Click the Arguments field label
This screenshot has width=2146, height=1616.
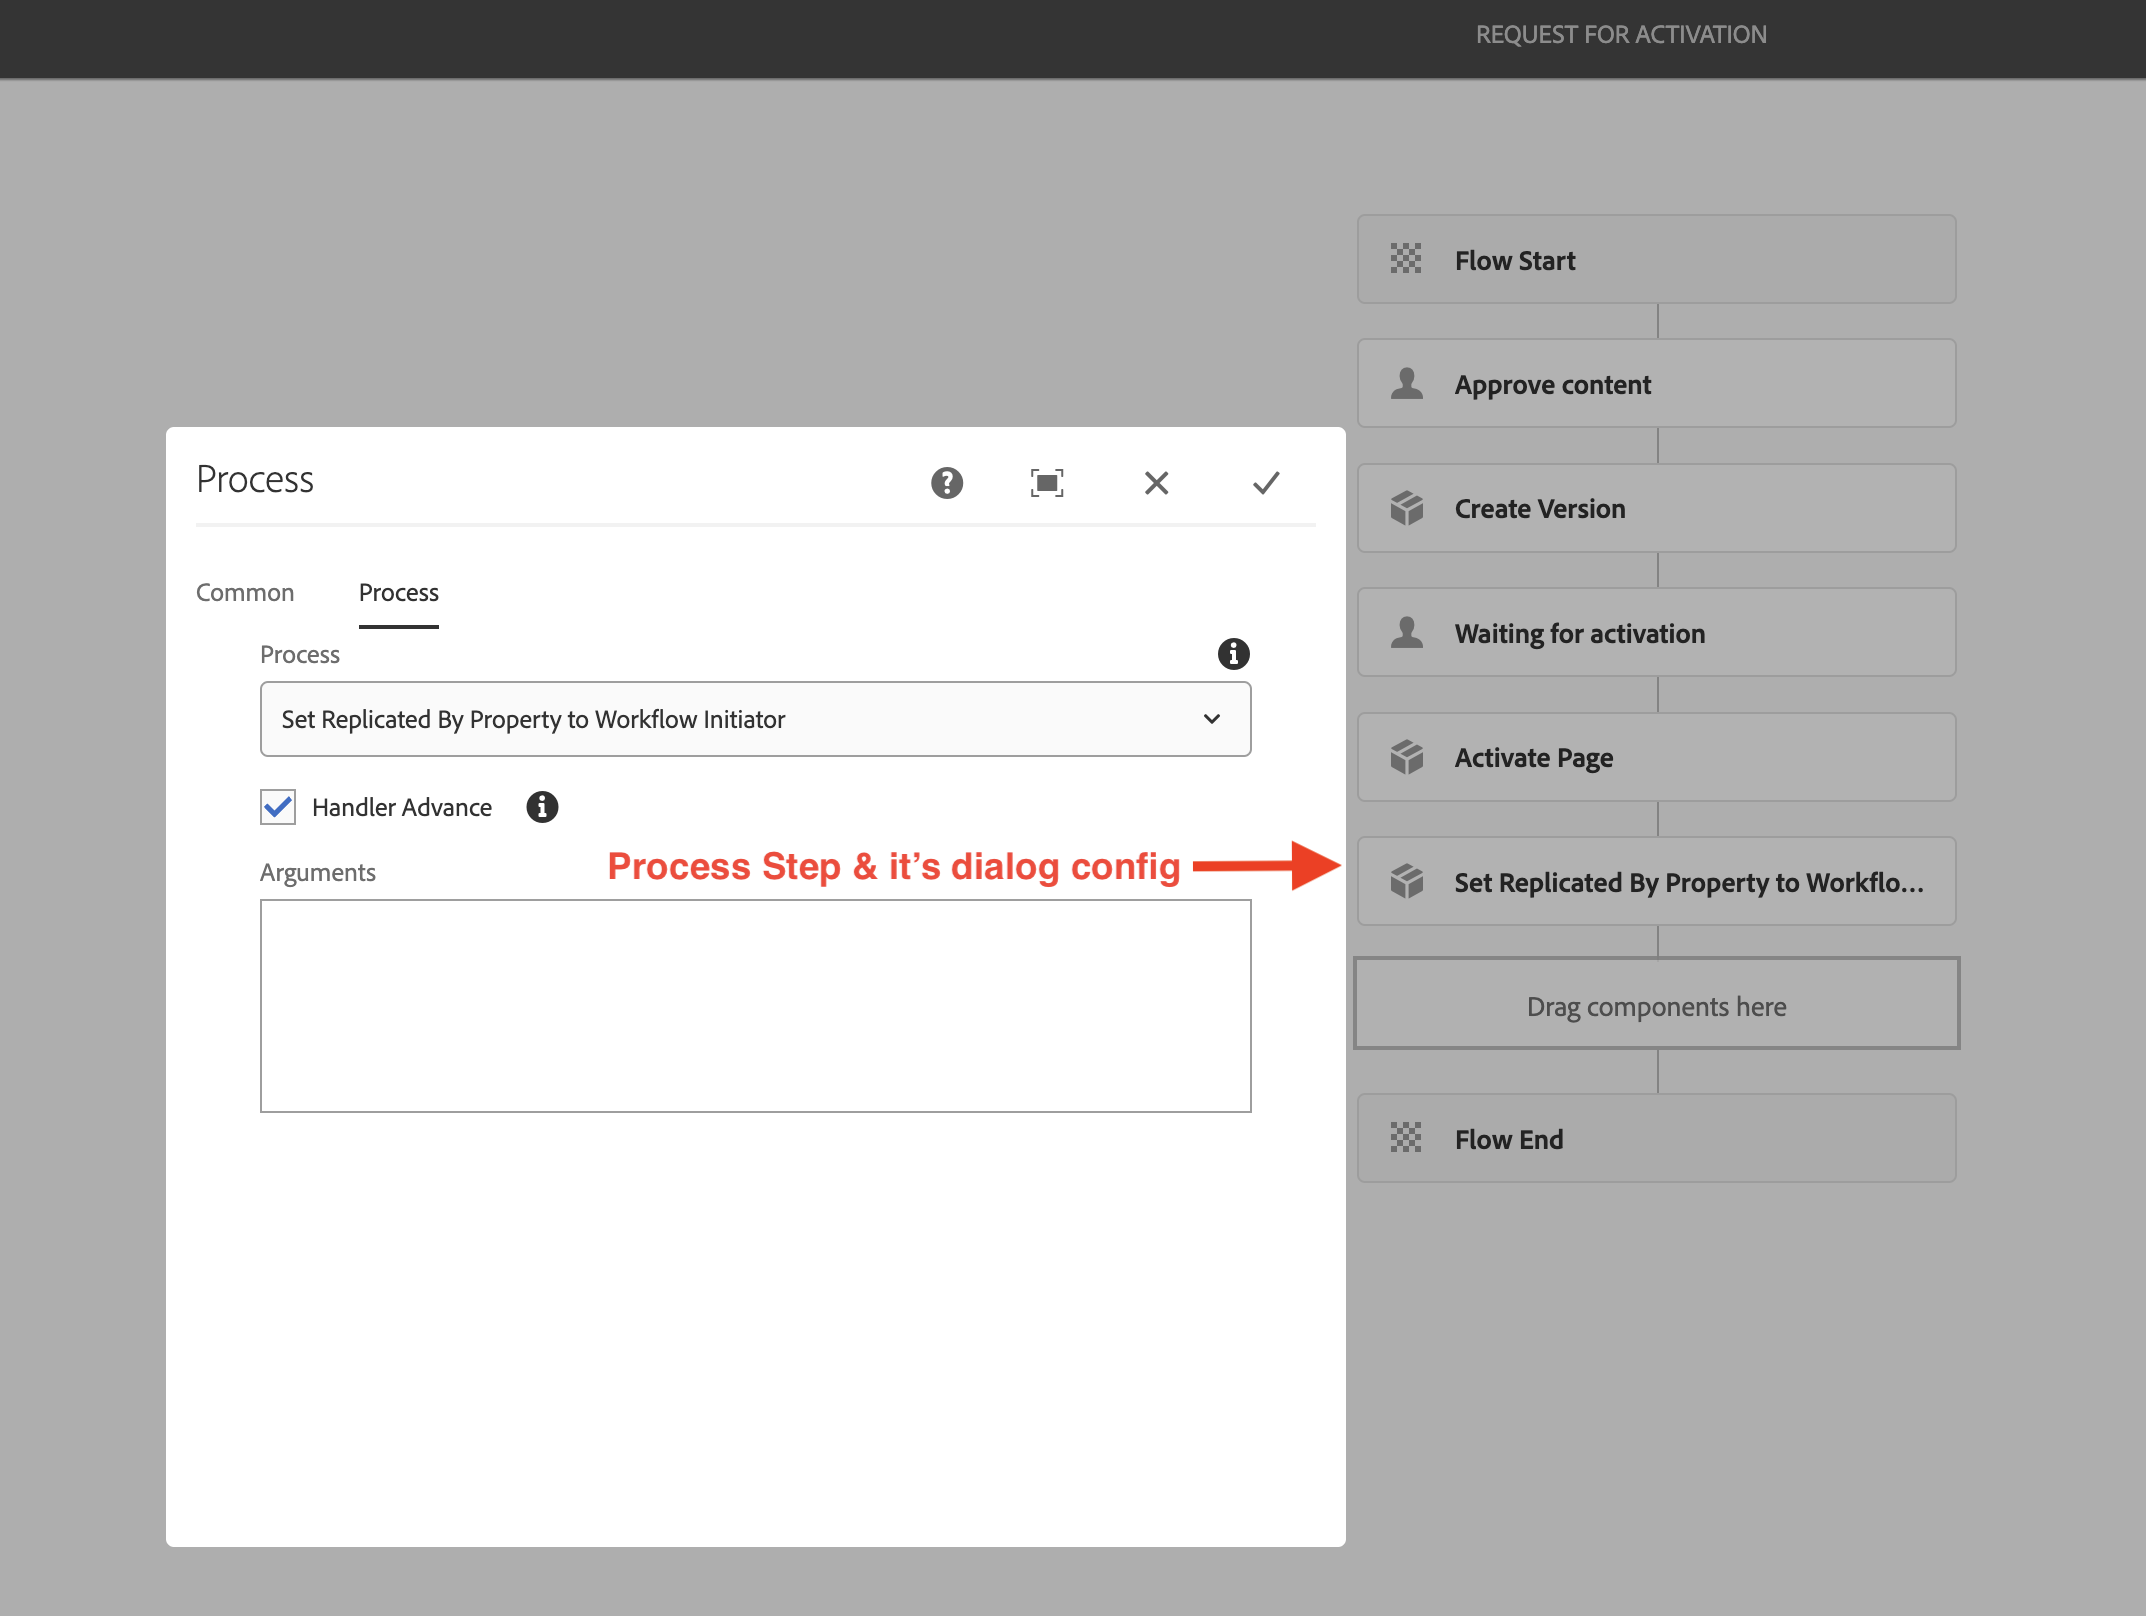point(318,873)
